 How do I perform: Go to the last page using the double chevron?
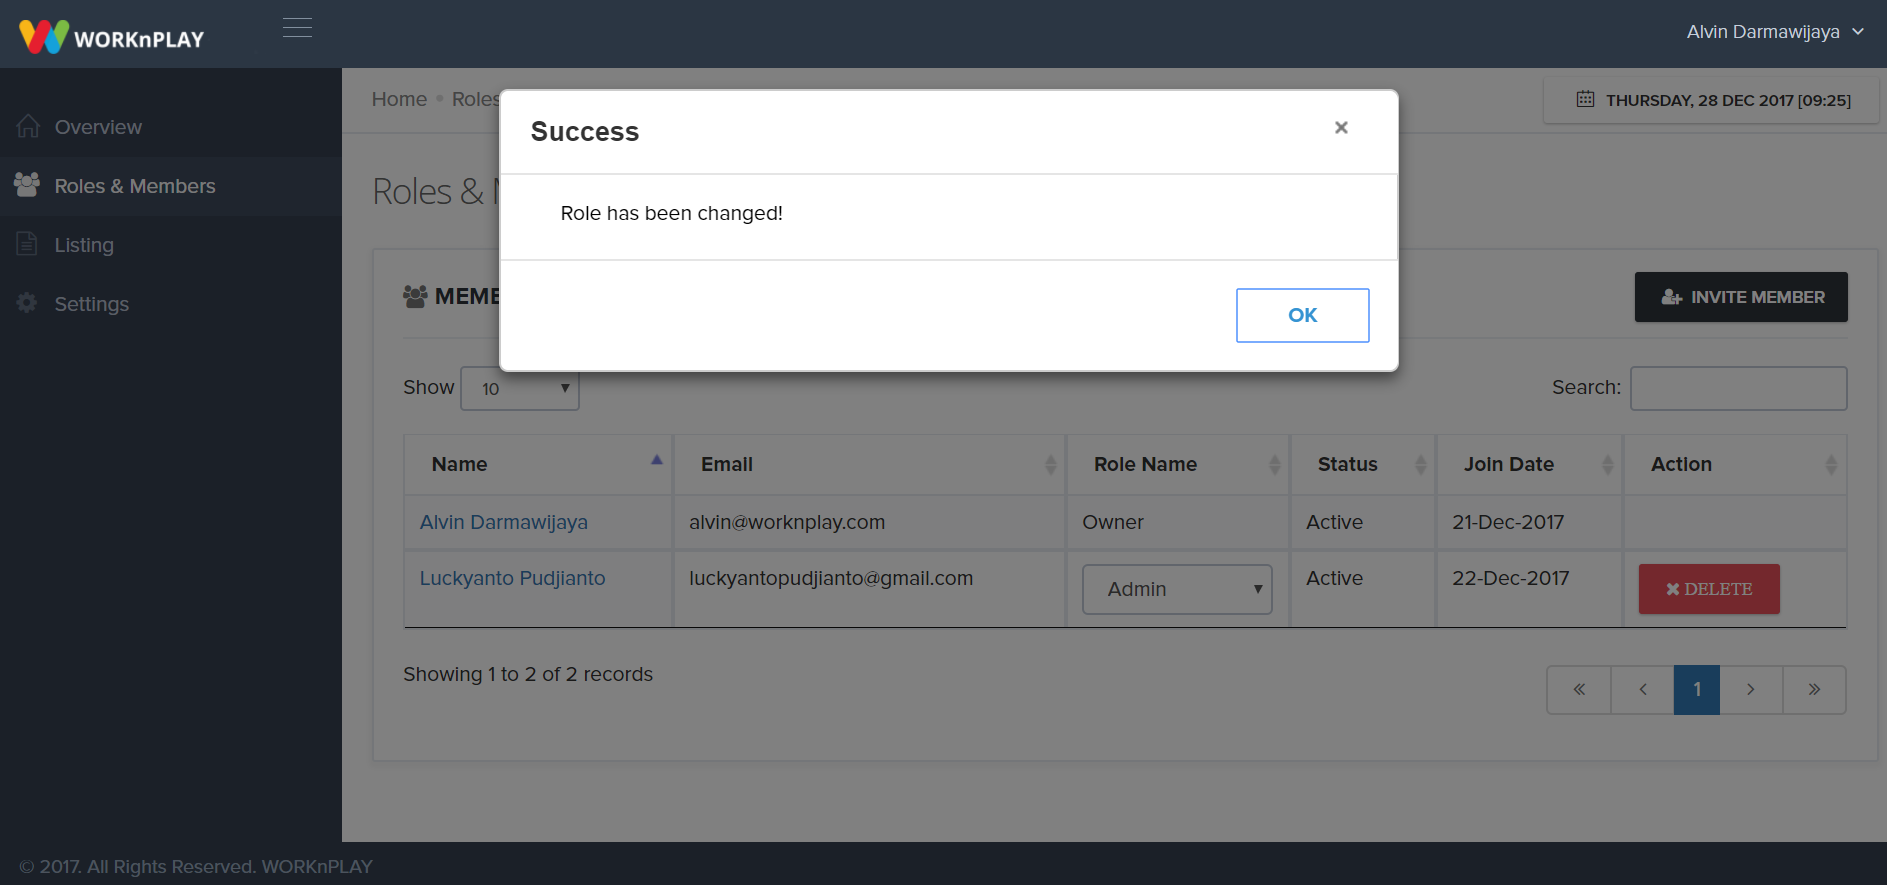pos(1813,690)
